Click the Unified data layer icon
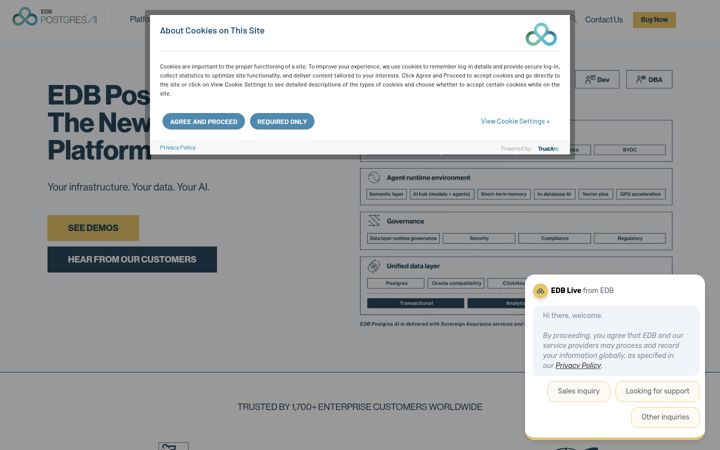The width and height of the screenshot is (720, 450). [374, 266]
